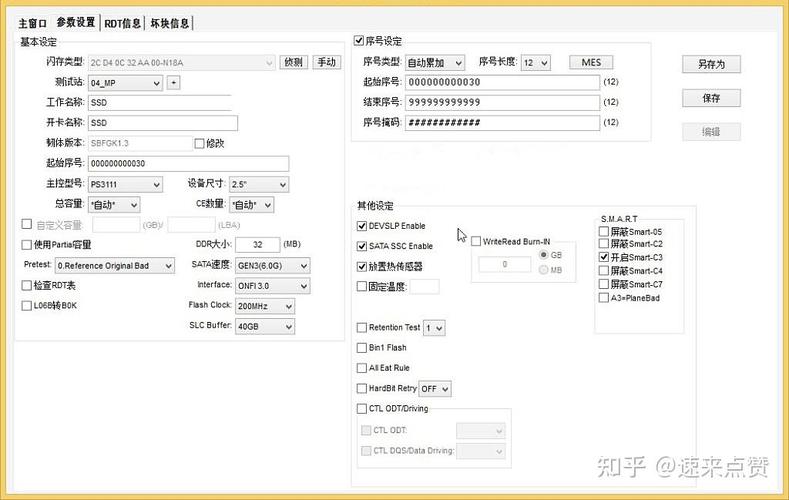Open the 序号类型 自动累加 dropdown
The height and width of the screenshot is (500, 789).
pos(435,63)
